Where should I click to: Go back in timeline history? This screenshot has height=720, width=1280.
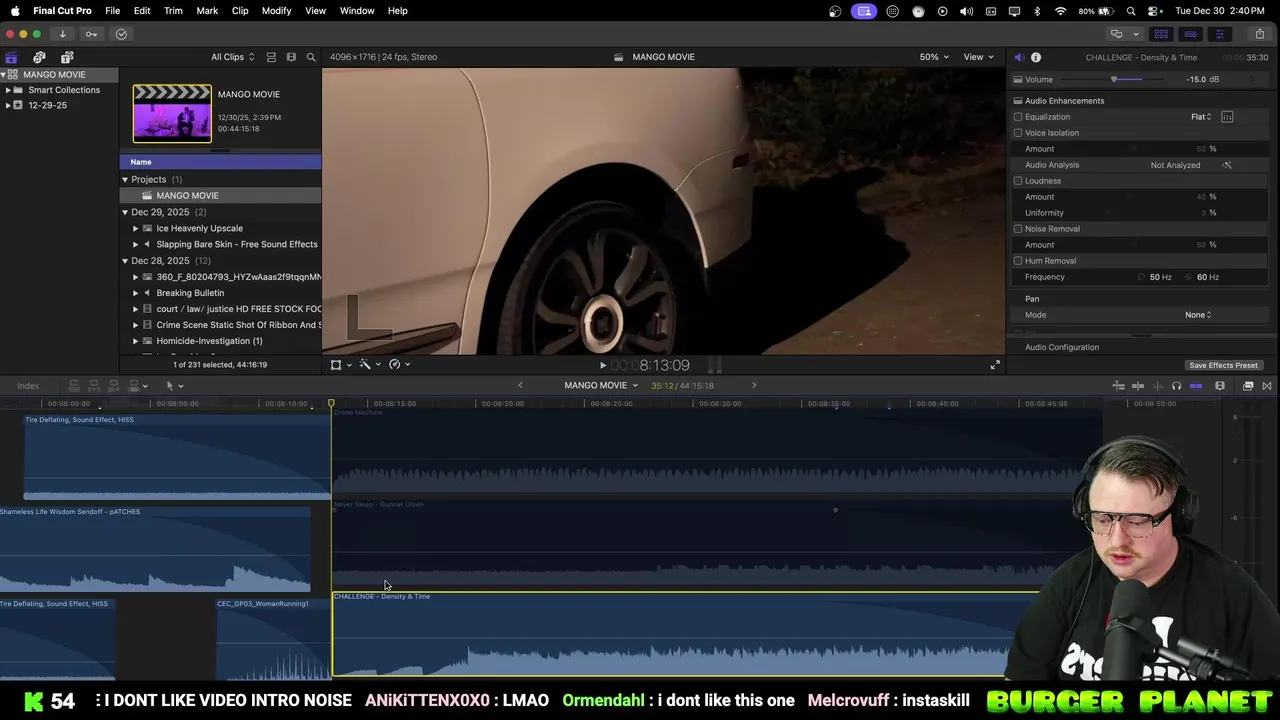pos(520,386)
